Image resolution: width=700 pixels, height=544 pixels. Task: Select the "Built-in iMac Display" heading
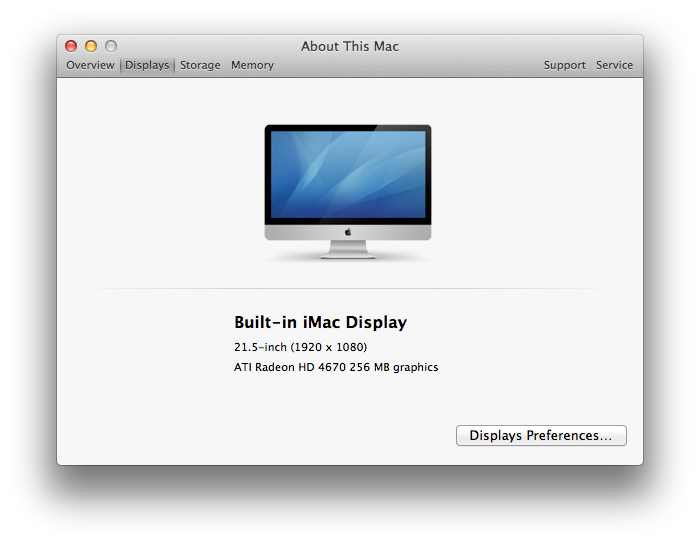coord(320,322)
